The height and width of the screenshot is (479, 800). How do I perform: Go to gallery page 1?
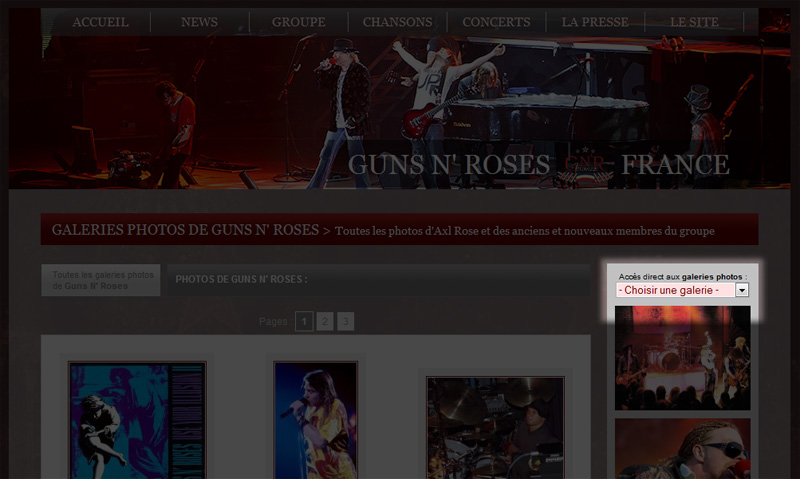click(304, 321)
